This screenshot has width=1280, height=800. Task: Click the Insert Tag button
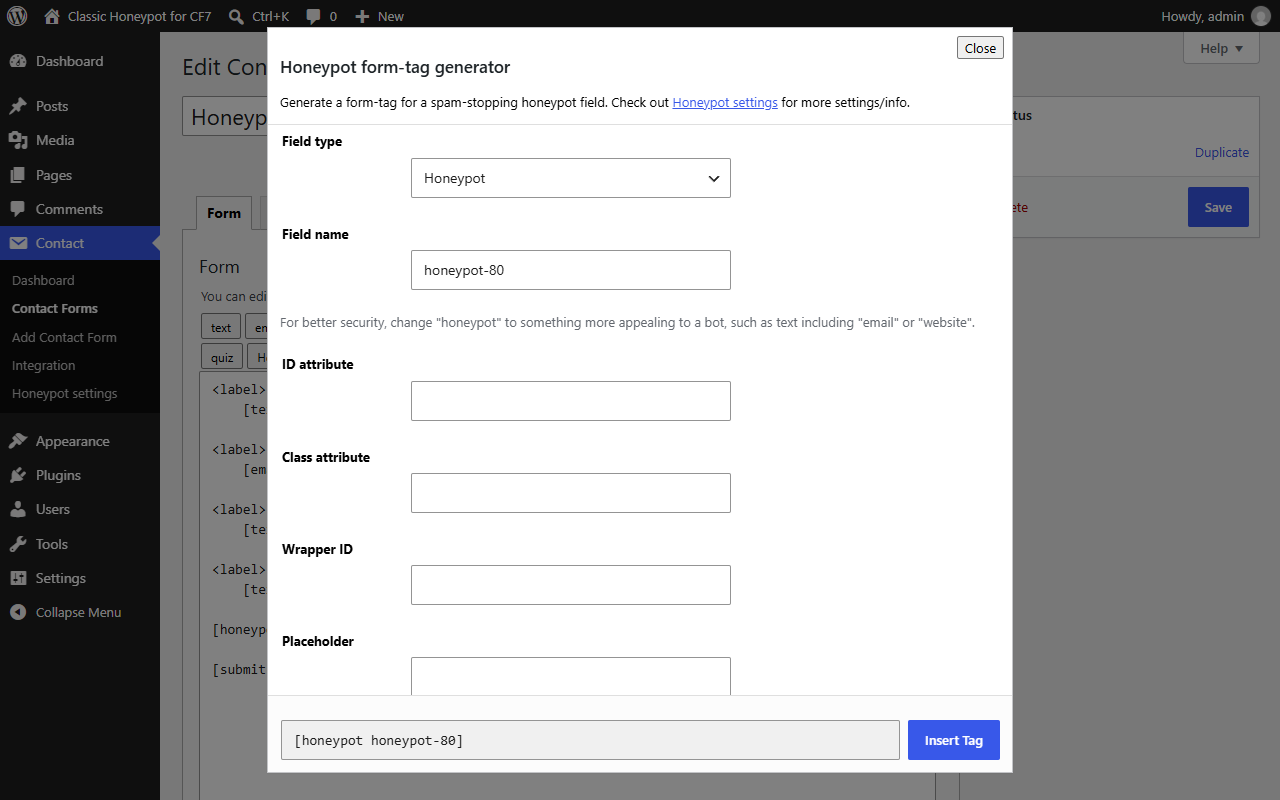(x=954, y=740)
